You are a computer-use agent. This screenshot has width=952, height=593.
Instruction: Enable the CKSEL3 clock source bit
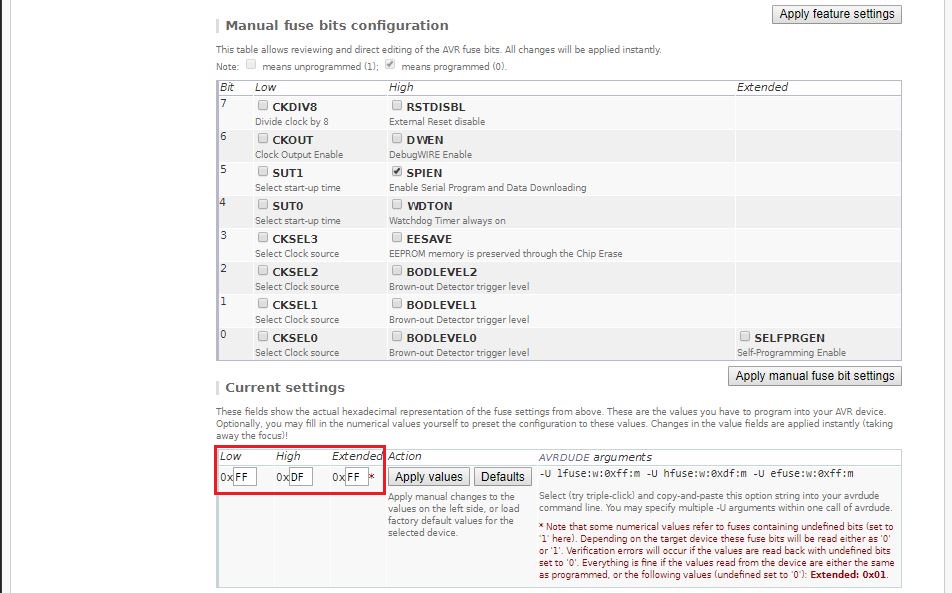[263, 238]
